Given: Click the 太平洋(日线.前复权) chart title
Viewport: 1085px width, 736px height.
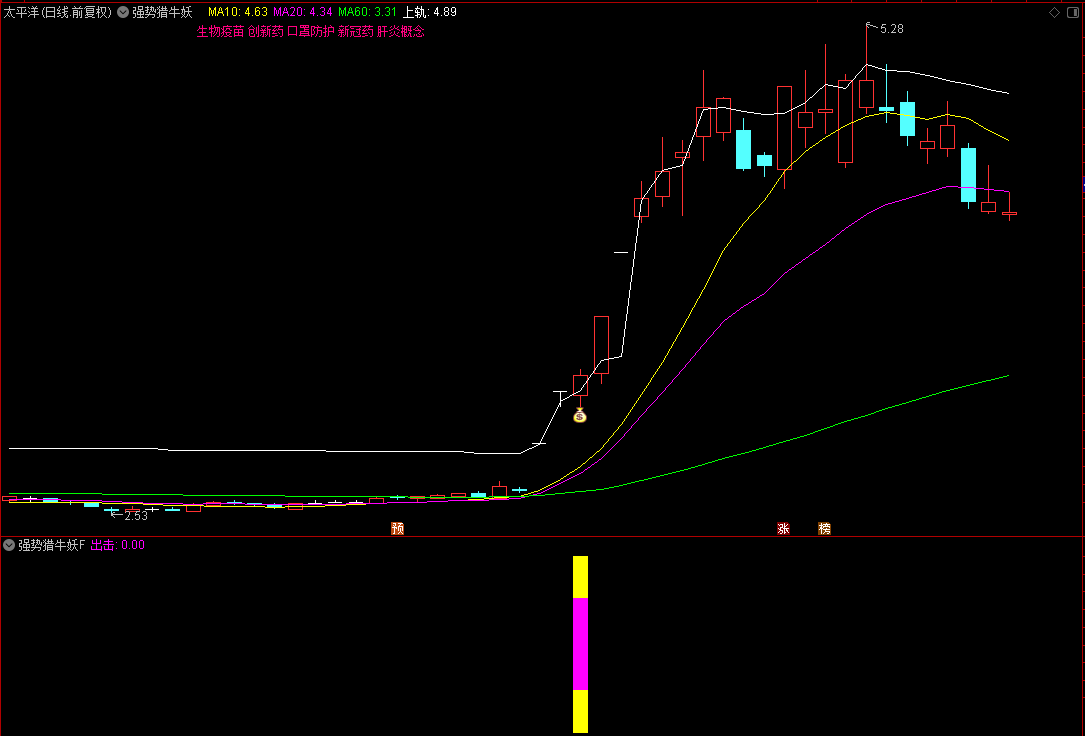Looking at the screenshot, I should (57, 12).
